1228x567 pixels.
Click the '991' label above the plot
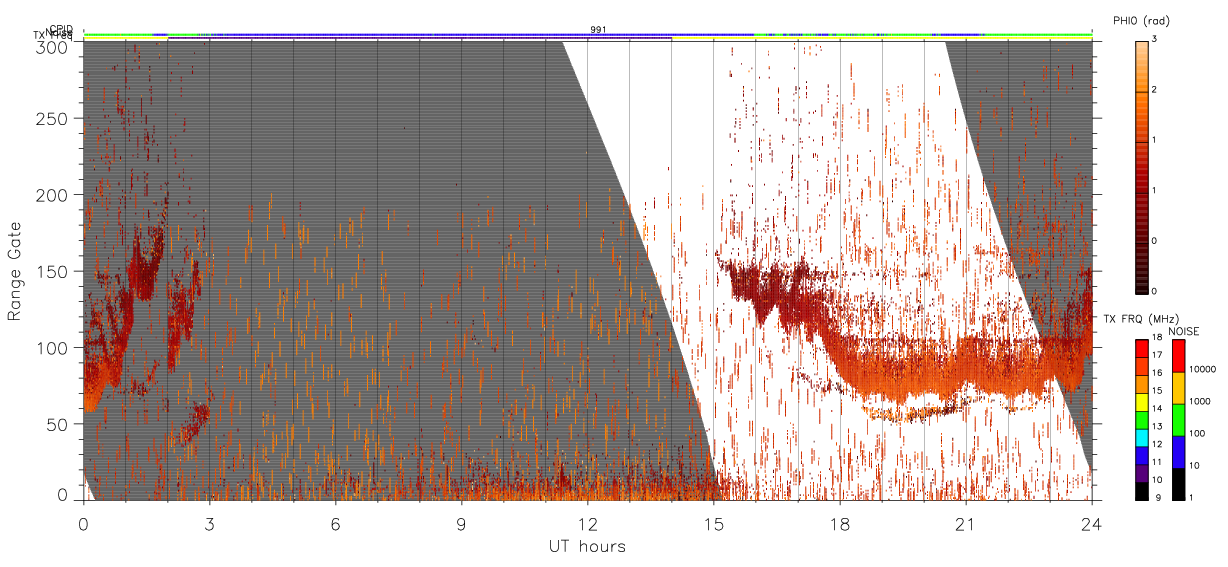[598, 30]
